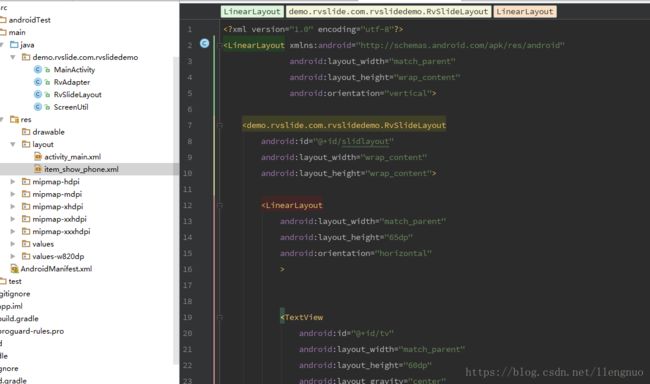Expand the mipmap-xxhdpi folder
Image resolution: width=650 pixels, height=384 pixels.
[x=13, y=219]
